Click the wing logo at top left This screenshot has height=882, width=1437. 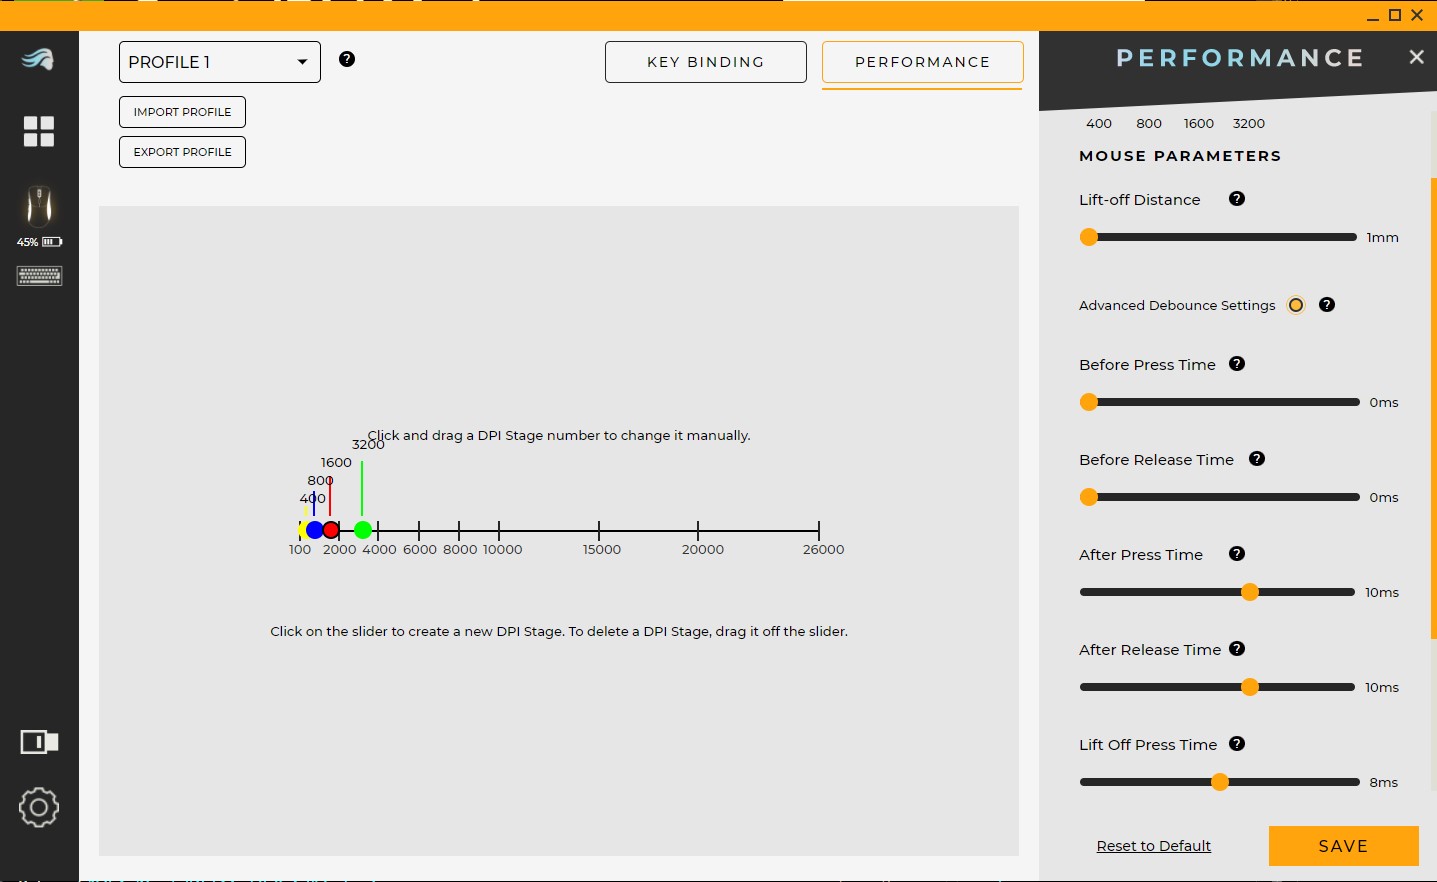point(38,60)
